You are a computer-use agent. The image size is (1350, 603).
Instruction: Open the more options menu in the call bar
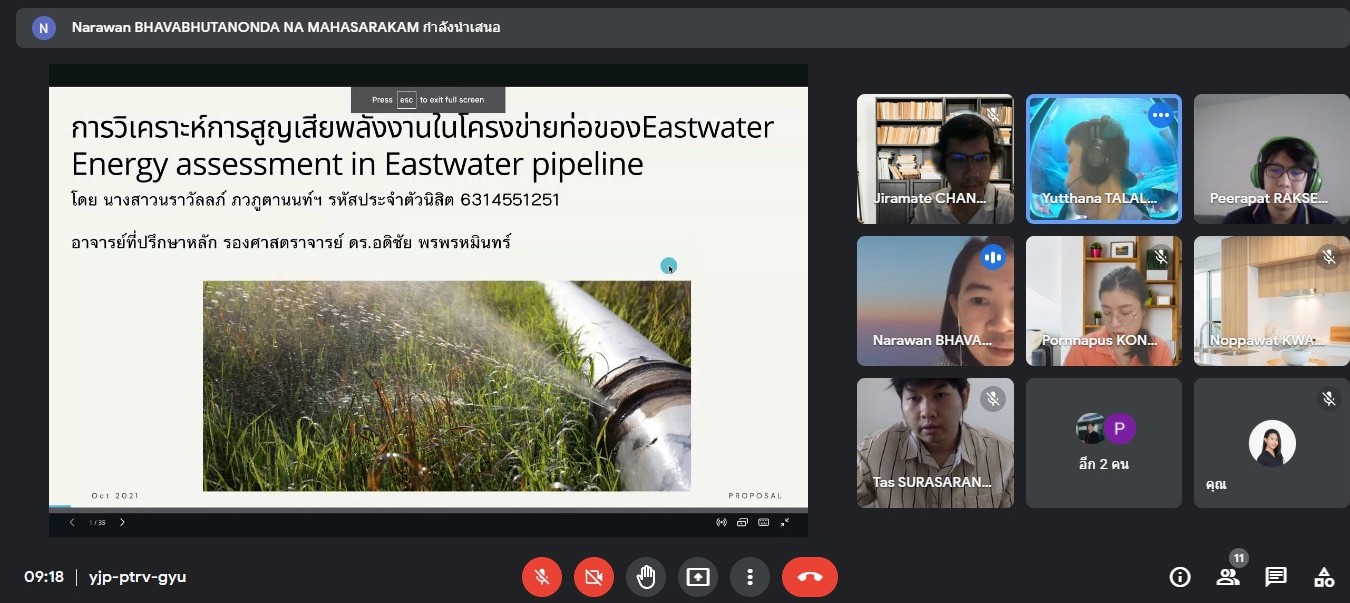click(750, 577)
